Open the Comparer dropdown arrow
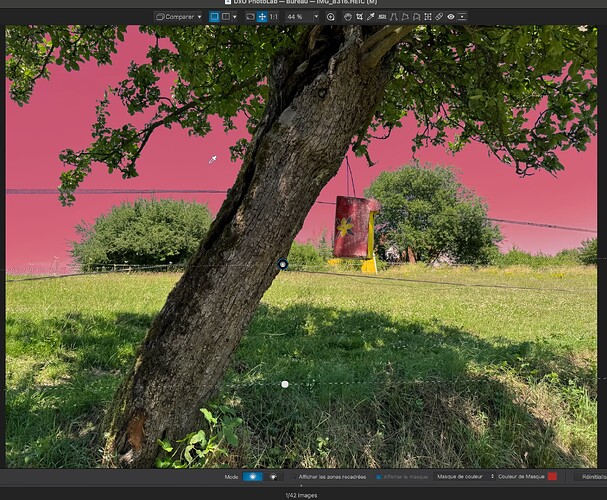Screen dimensions: 607x500 click(x=200, y=17)
